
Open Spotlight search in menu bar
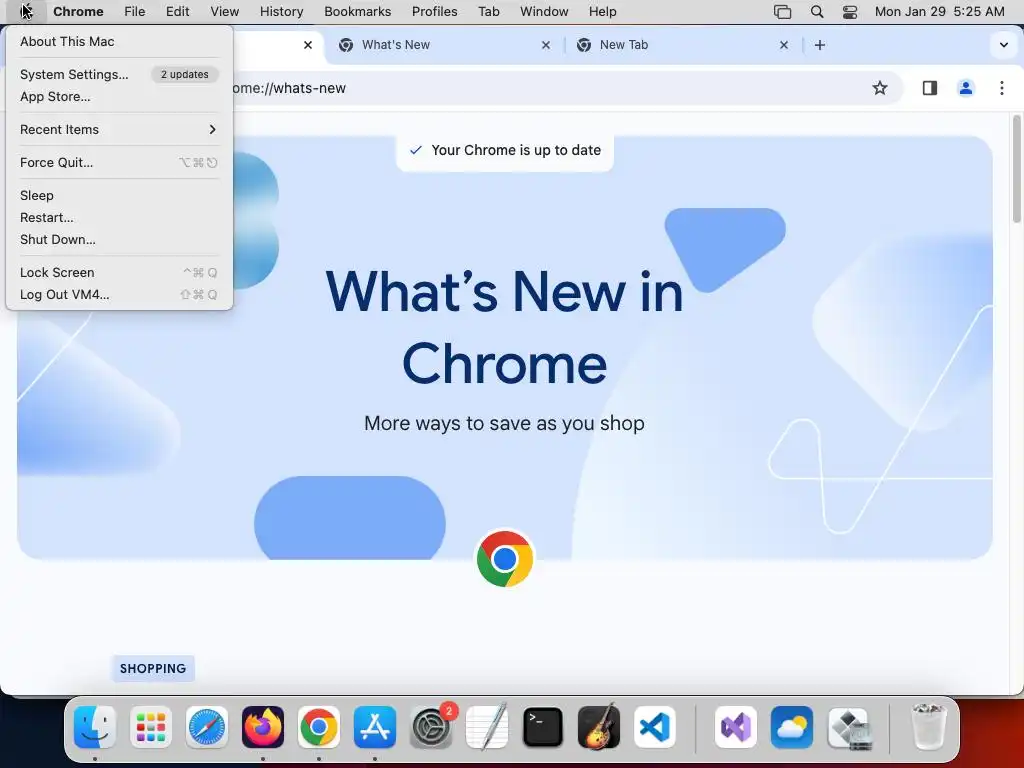[x=816, y=12]
